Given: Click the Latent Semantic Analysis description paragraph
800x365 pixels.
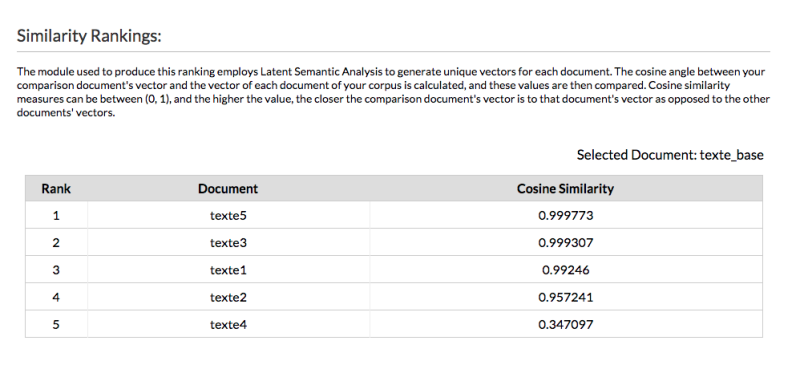Looking at the screenshot, I should click(393, 92).
